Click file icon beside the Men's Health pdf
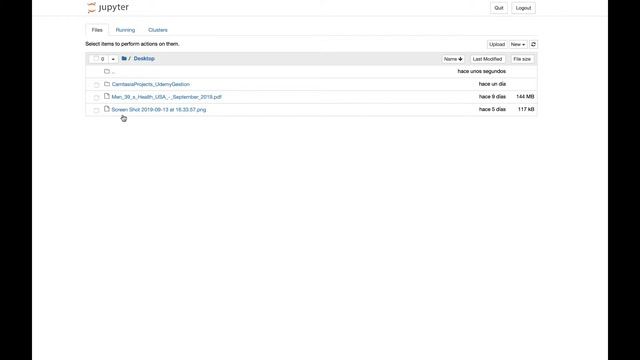 107,96
